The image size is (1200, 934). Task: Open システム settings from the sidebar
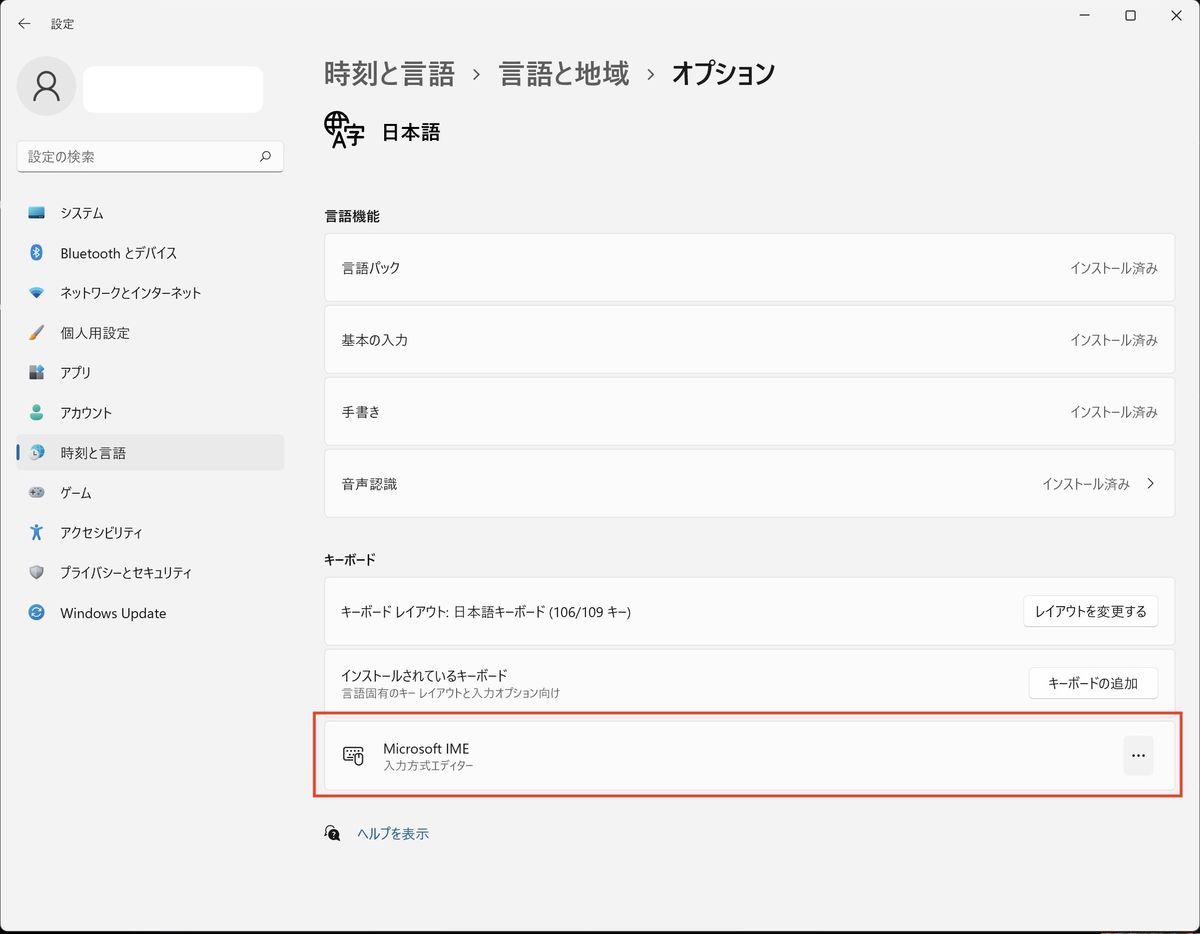[x=80, y=212]
